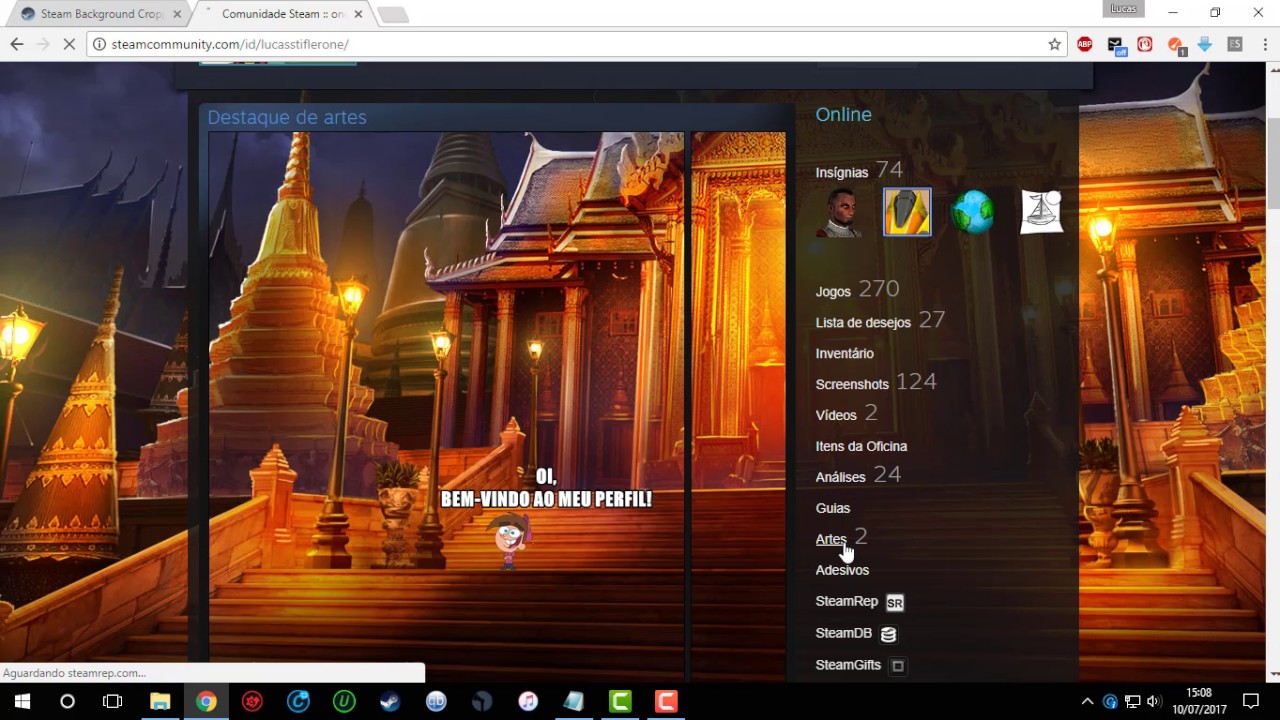The width and height of the screenshot is (1280, 720).
Task: Open File Explorer from the taskbar
Action: coord(160,701)
